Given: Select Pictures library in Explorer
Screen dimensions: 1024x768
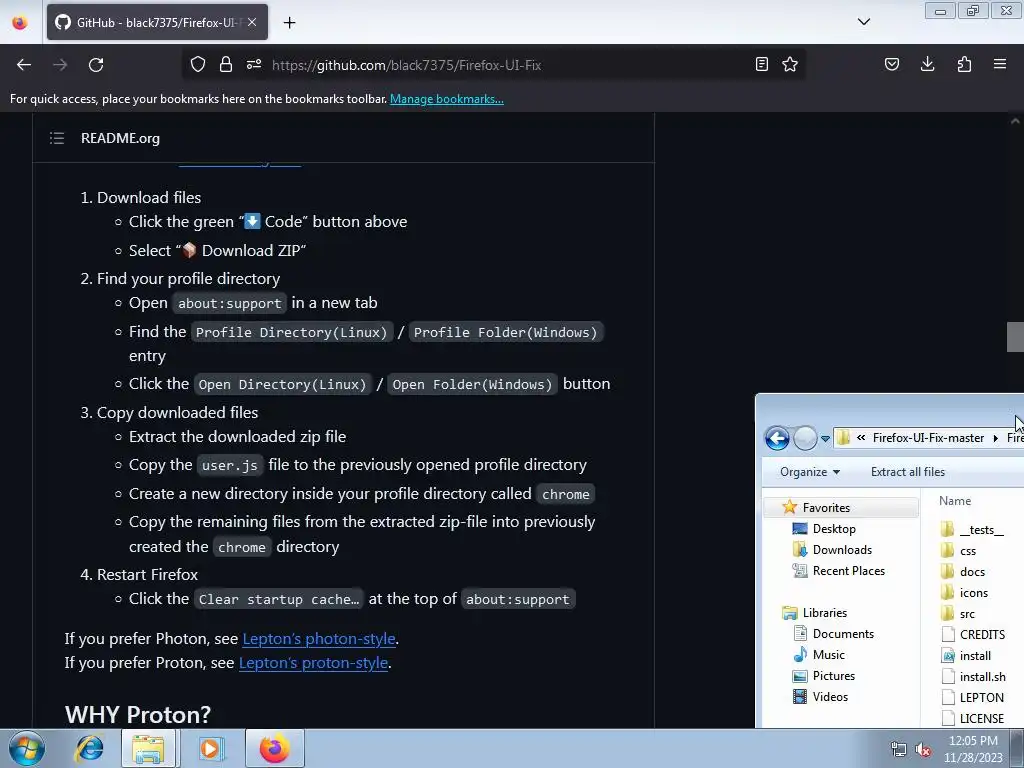Looking at the screenshot, I should [833, 676].
